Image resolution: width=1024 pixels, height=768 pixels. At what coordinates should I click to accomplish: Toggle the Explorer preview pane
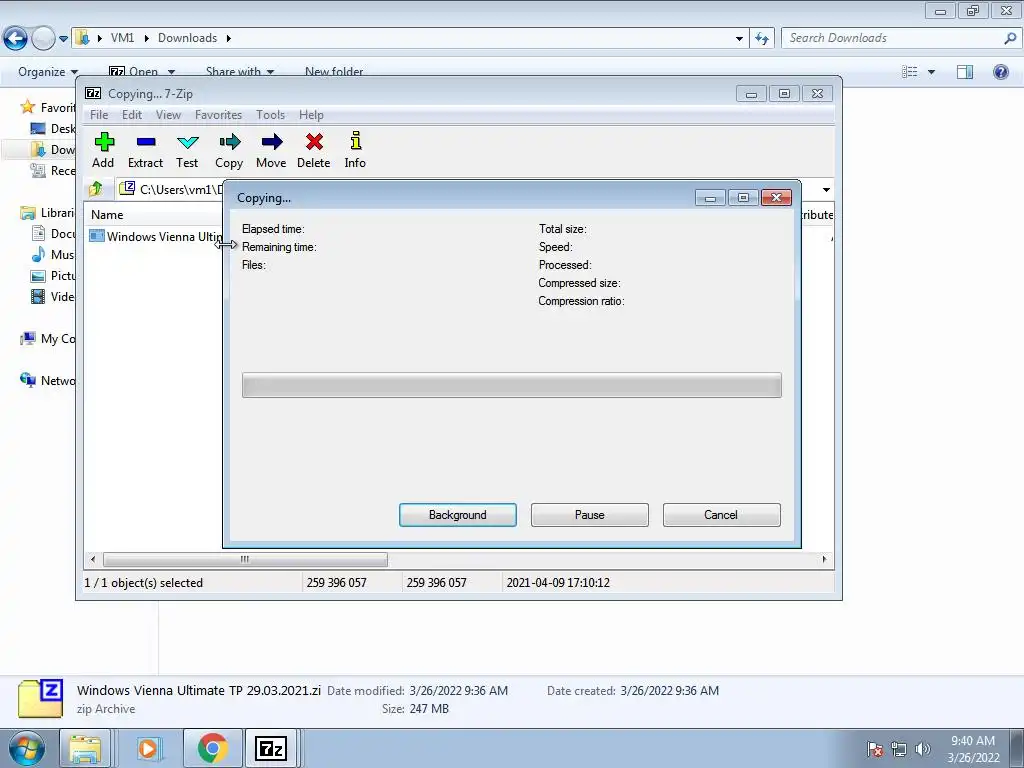[965, 72]
